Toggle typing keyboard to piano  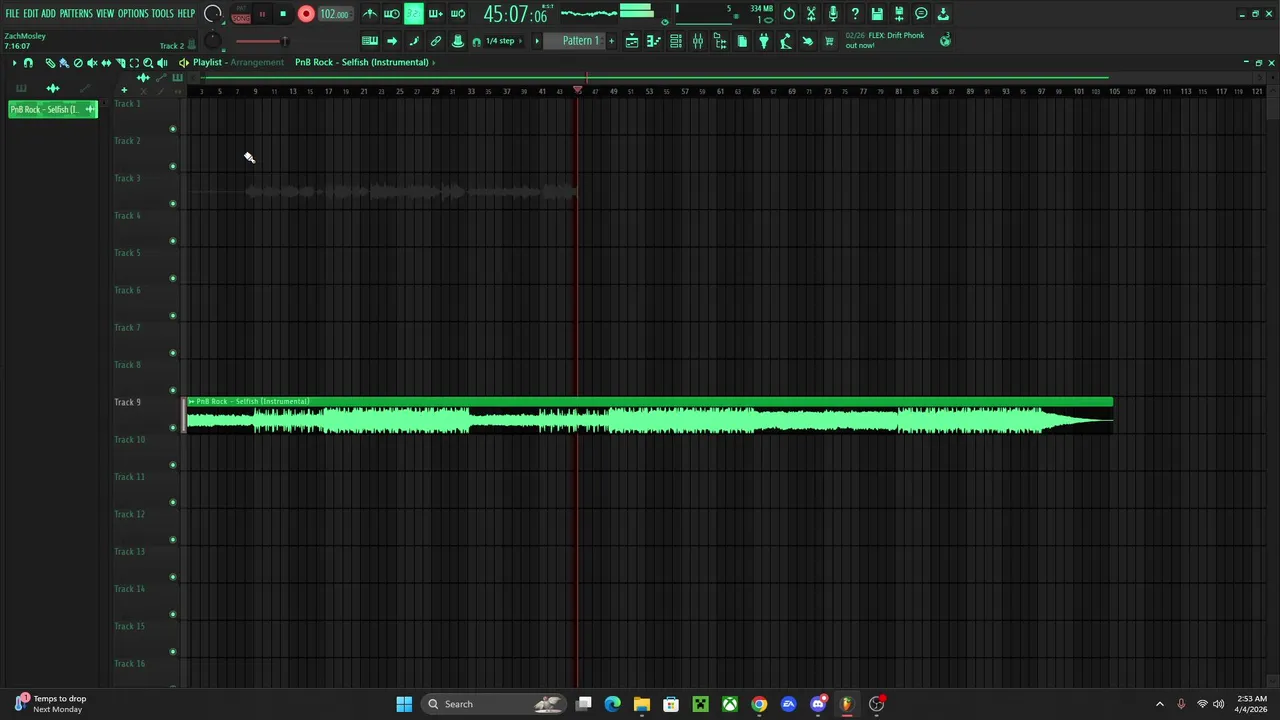pyautogui.click(x=369, y=41)
